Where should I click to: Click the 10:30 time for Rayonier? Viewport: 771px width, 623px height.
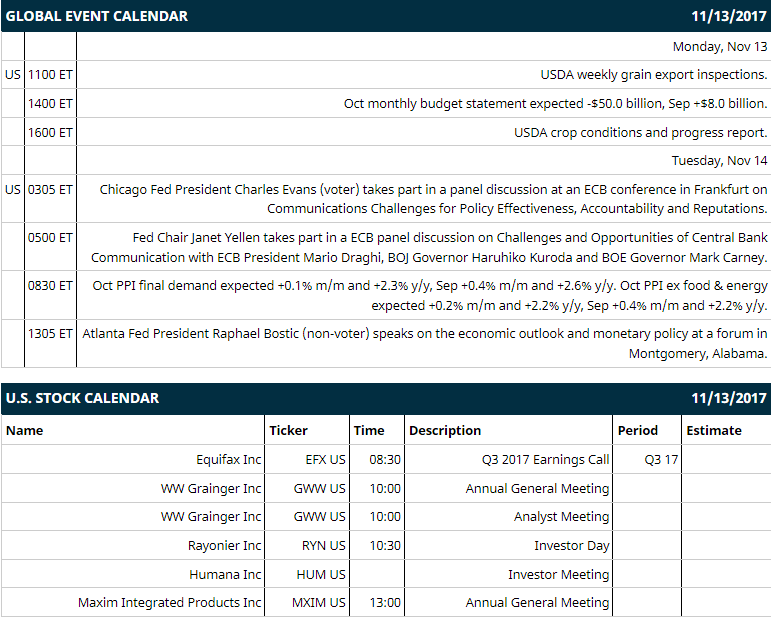[385, 546]
